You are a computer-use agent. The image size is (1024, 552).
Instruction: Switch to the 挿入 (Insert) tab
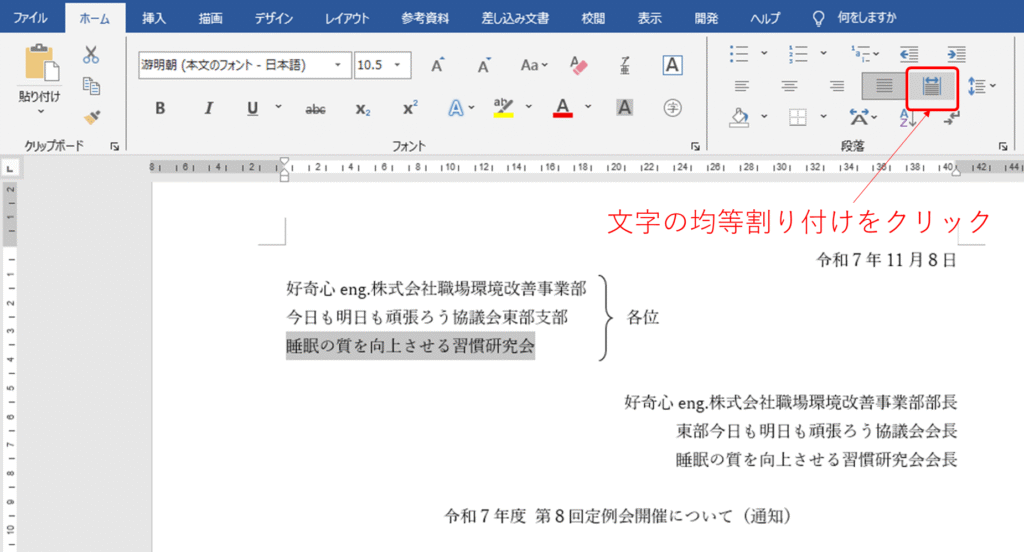click(x=154, y=17)
